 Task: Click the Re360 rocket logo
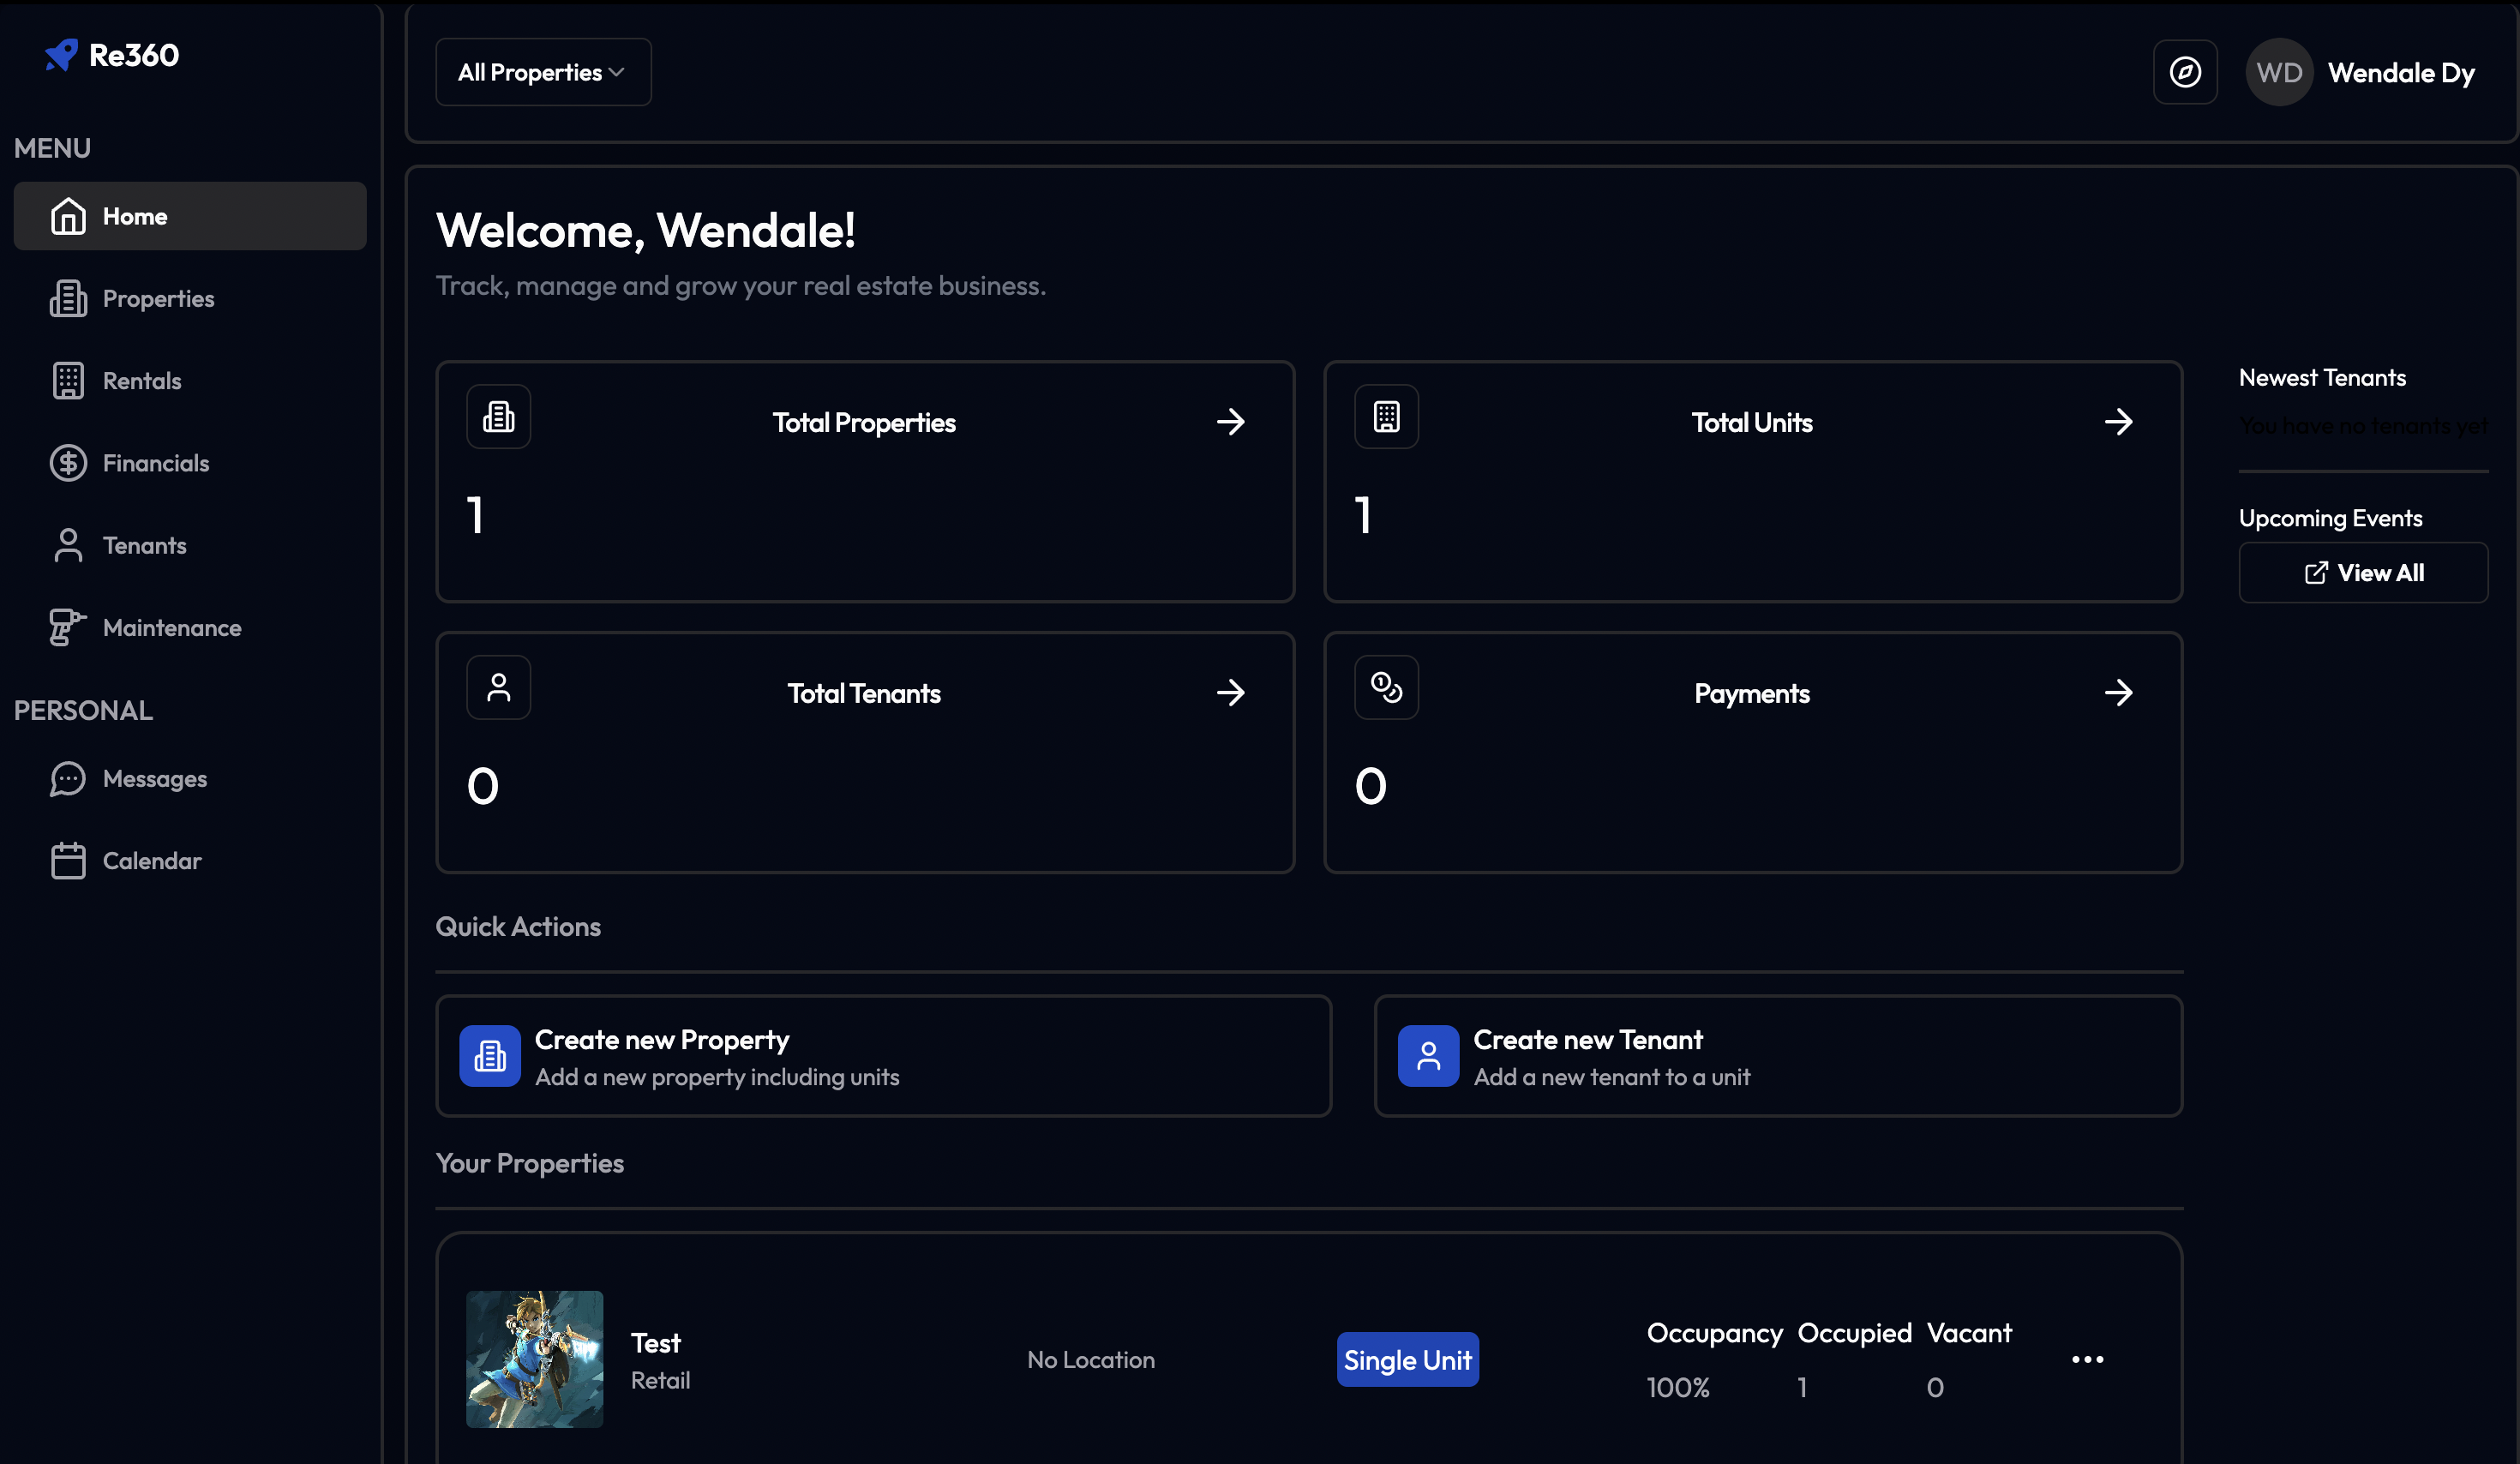[x=61, y=55]
